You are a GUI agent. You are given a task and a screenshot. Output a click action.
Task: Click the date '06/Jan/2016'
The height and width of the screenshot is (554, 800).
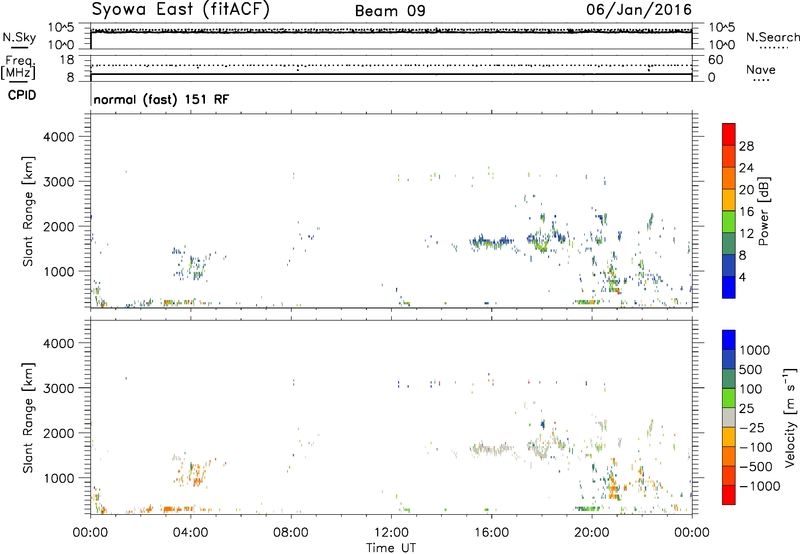pyautogui.click(x=639, y=9)
